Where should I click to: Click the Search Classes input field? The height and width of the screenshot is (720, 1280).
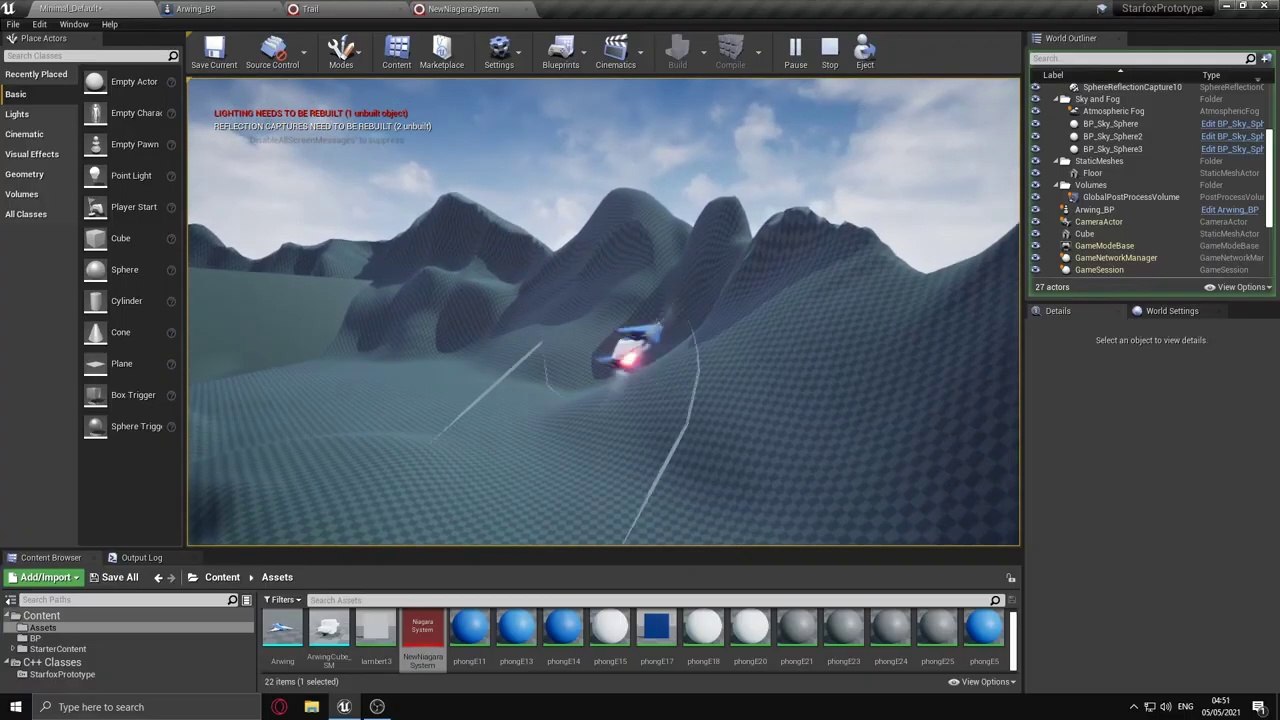[91, 56]
